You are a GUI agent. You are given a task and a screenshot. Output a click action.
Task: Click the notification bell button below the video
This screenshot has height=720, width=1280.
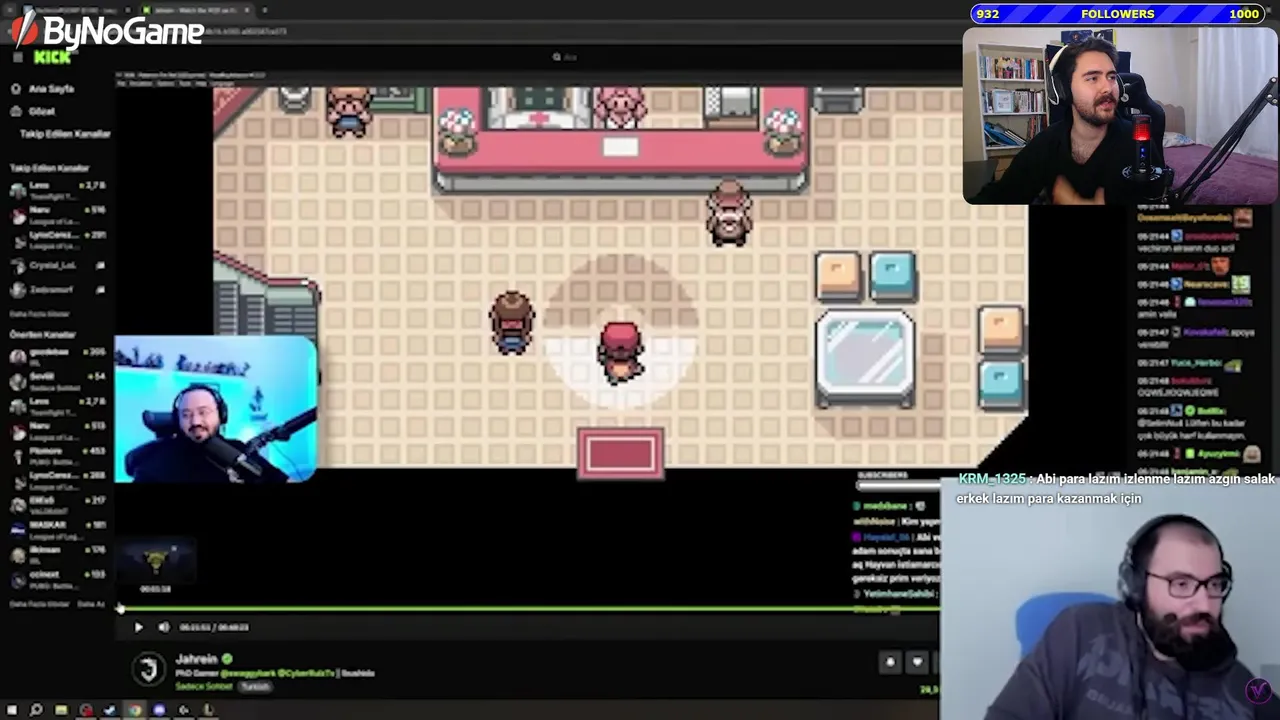[890, 661]
